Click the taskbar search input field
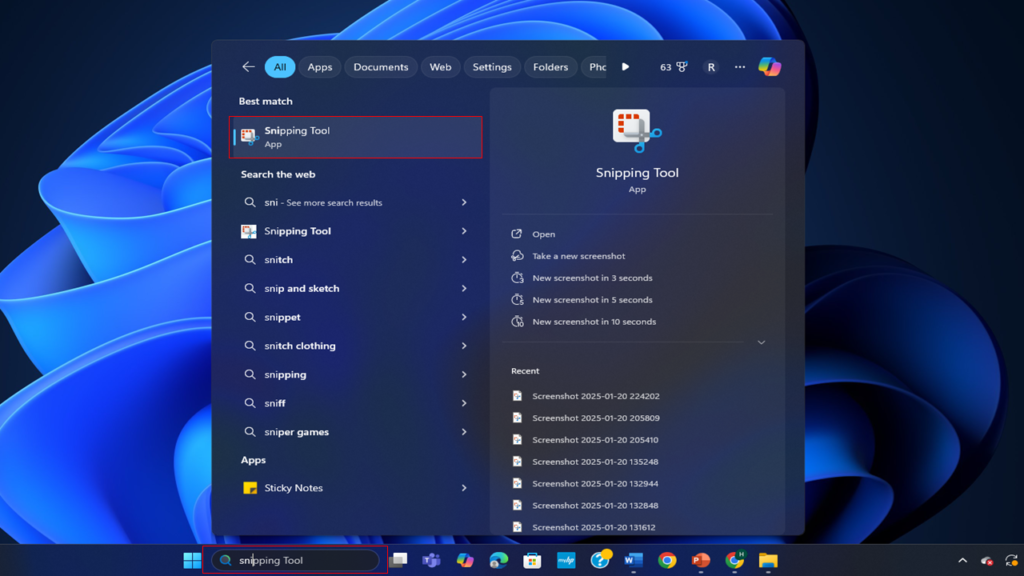The height and width of the screenshot is (576, 1024). (295, 560)
